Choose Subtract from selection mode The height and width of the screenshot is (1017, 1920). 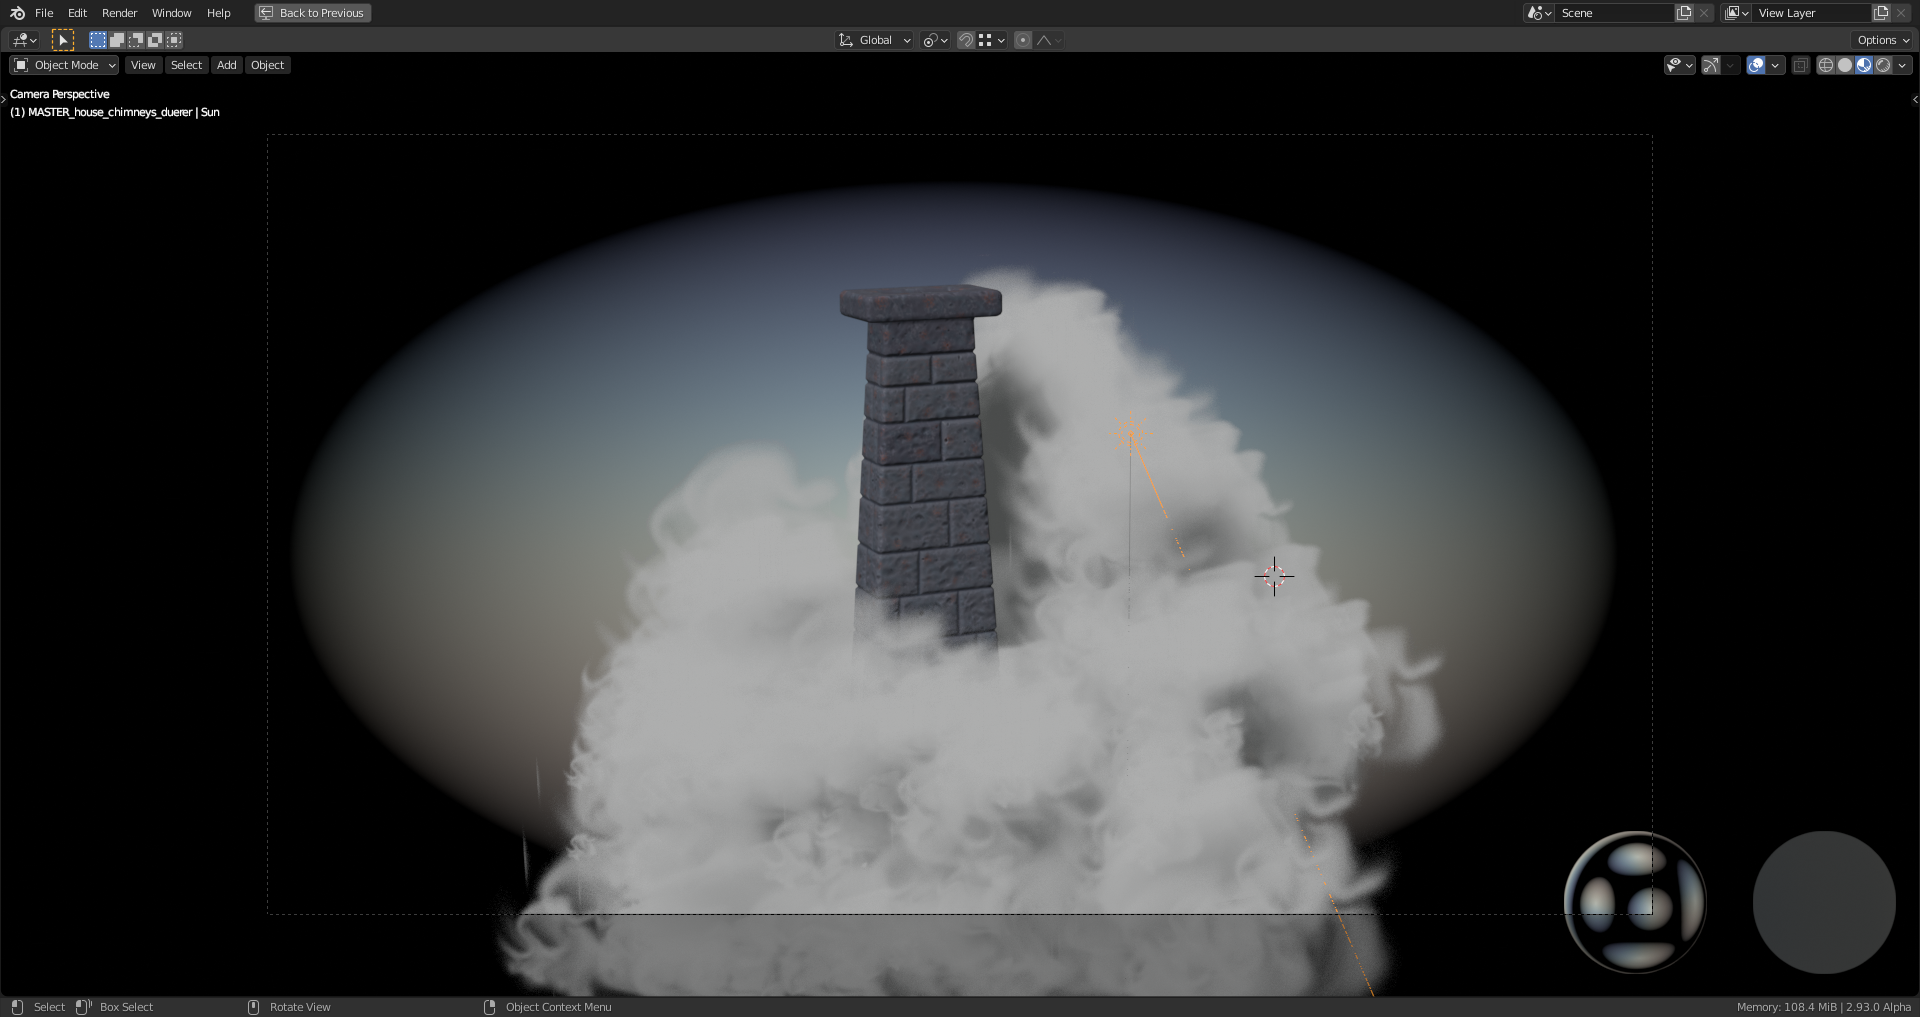(136, 40)
